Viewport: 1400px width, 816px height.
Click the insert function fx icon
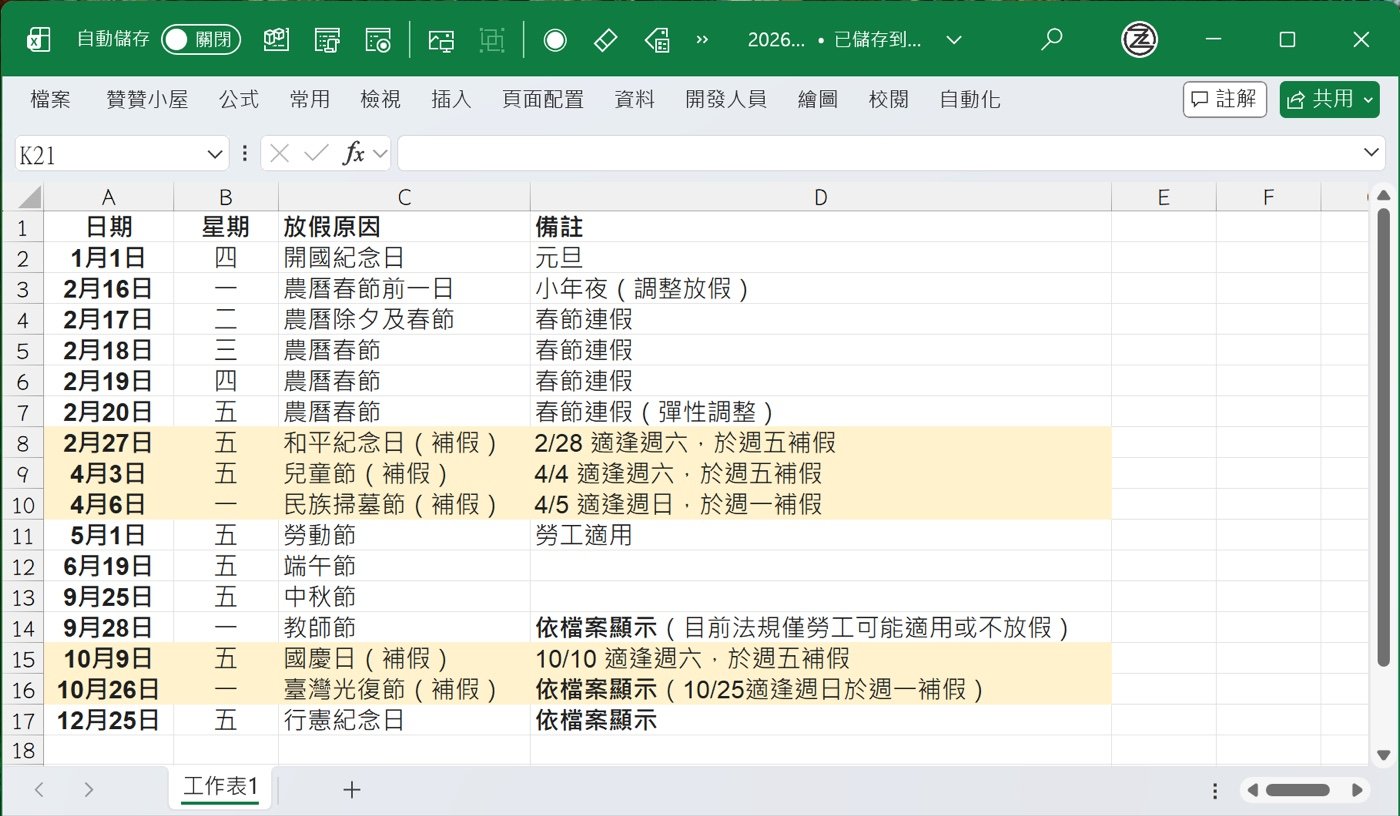tap(354, 153)
